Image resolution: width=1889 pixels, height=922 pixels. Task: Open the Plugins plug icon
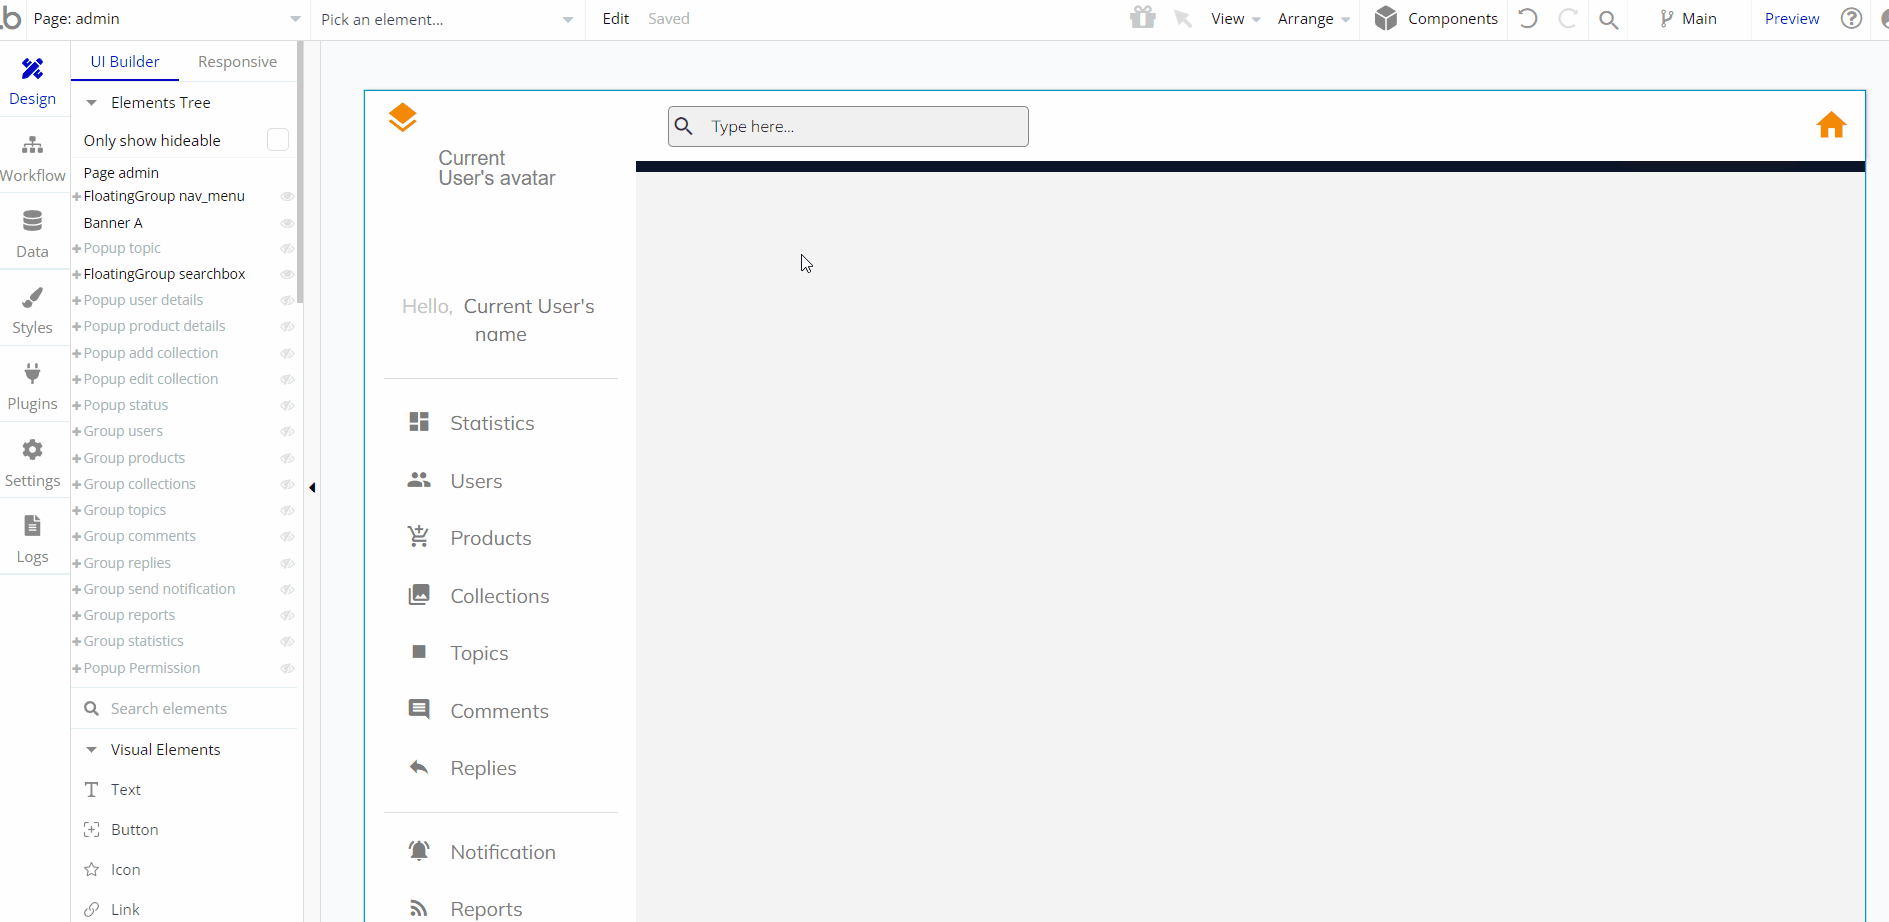(32, 373)
